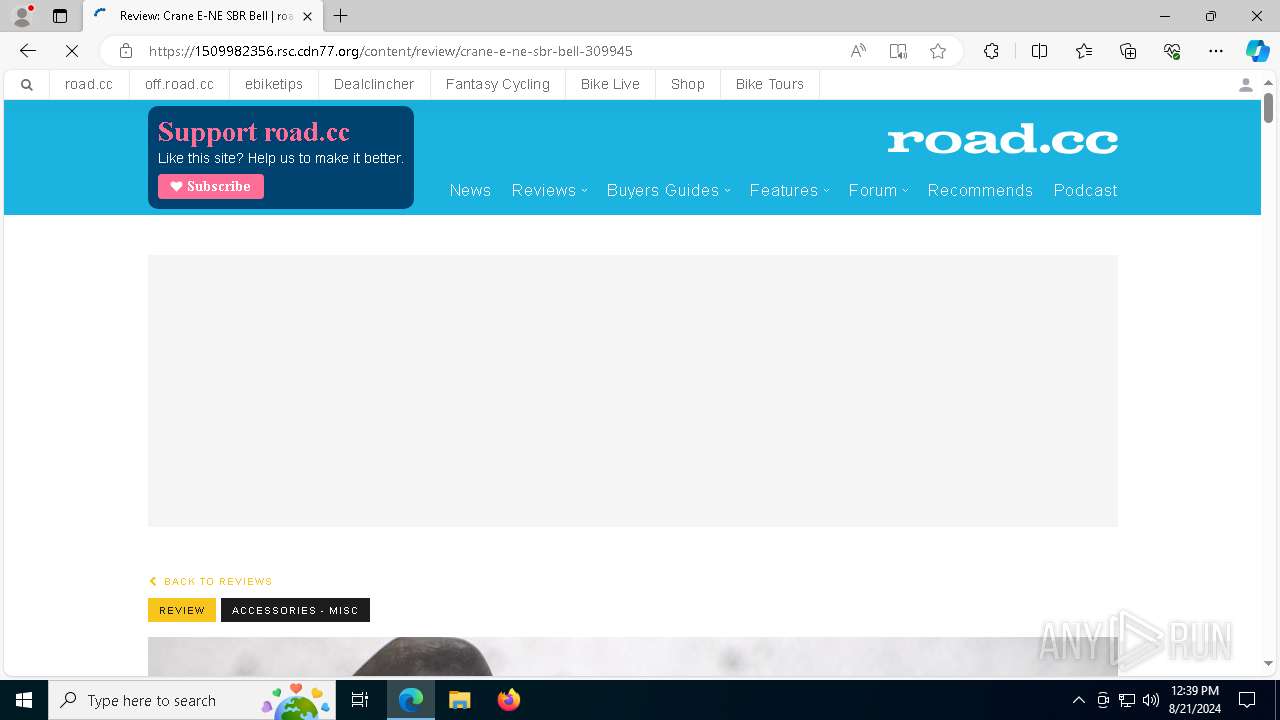The width and height of the screenshot is (1280, 720).
Task: Open Microsoft Edge from taskbar
Action: pos(411,700)
